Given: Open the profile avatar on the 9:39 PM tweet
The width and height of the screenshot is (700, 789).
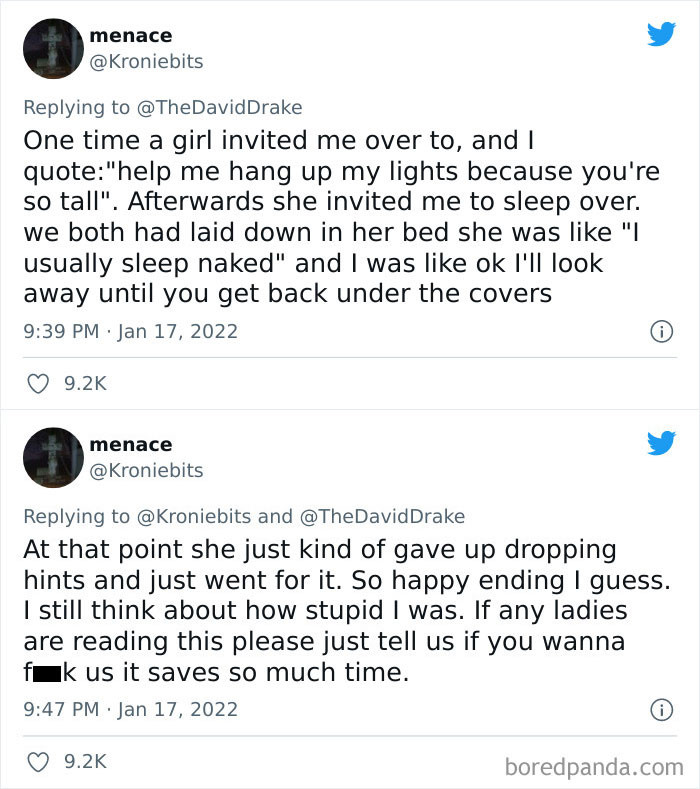Looking at the screenshot, I should (52, 48).
